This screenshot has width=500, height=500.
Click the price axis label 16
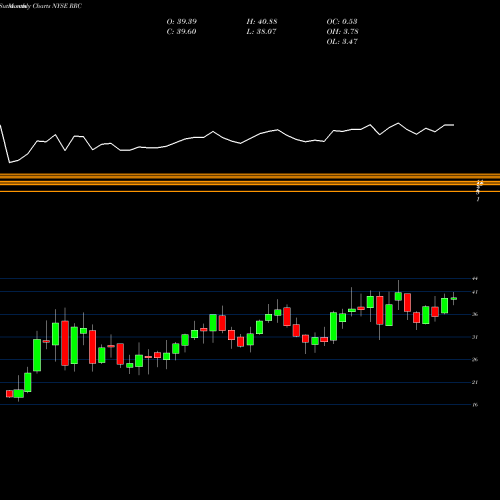pyautogui.click(x=475, y=405)
